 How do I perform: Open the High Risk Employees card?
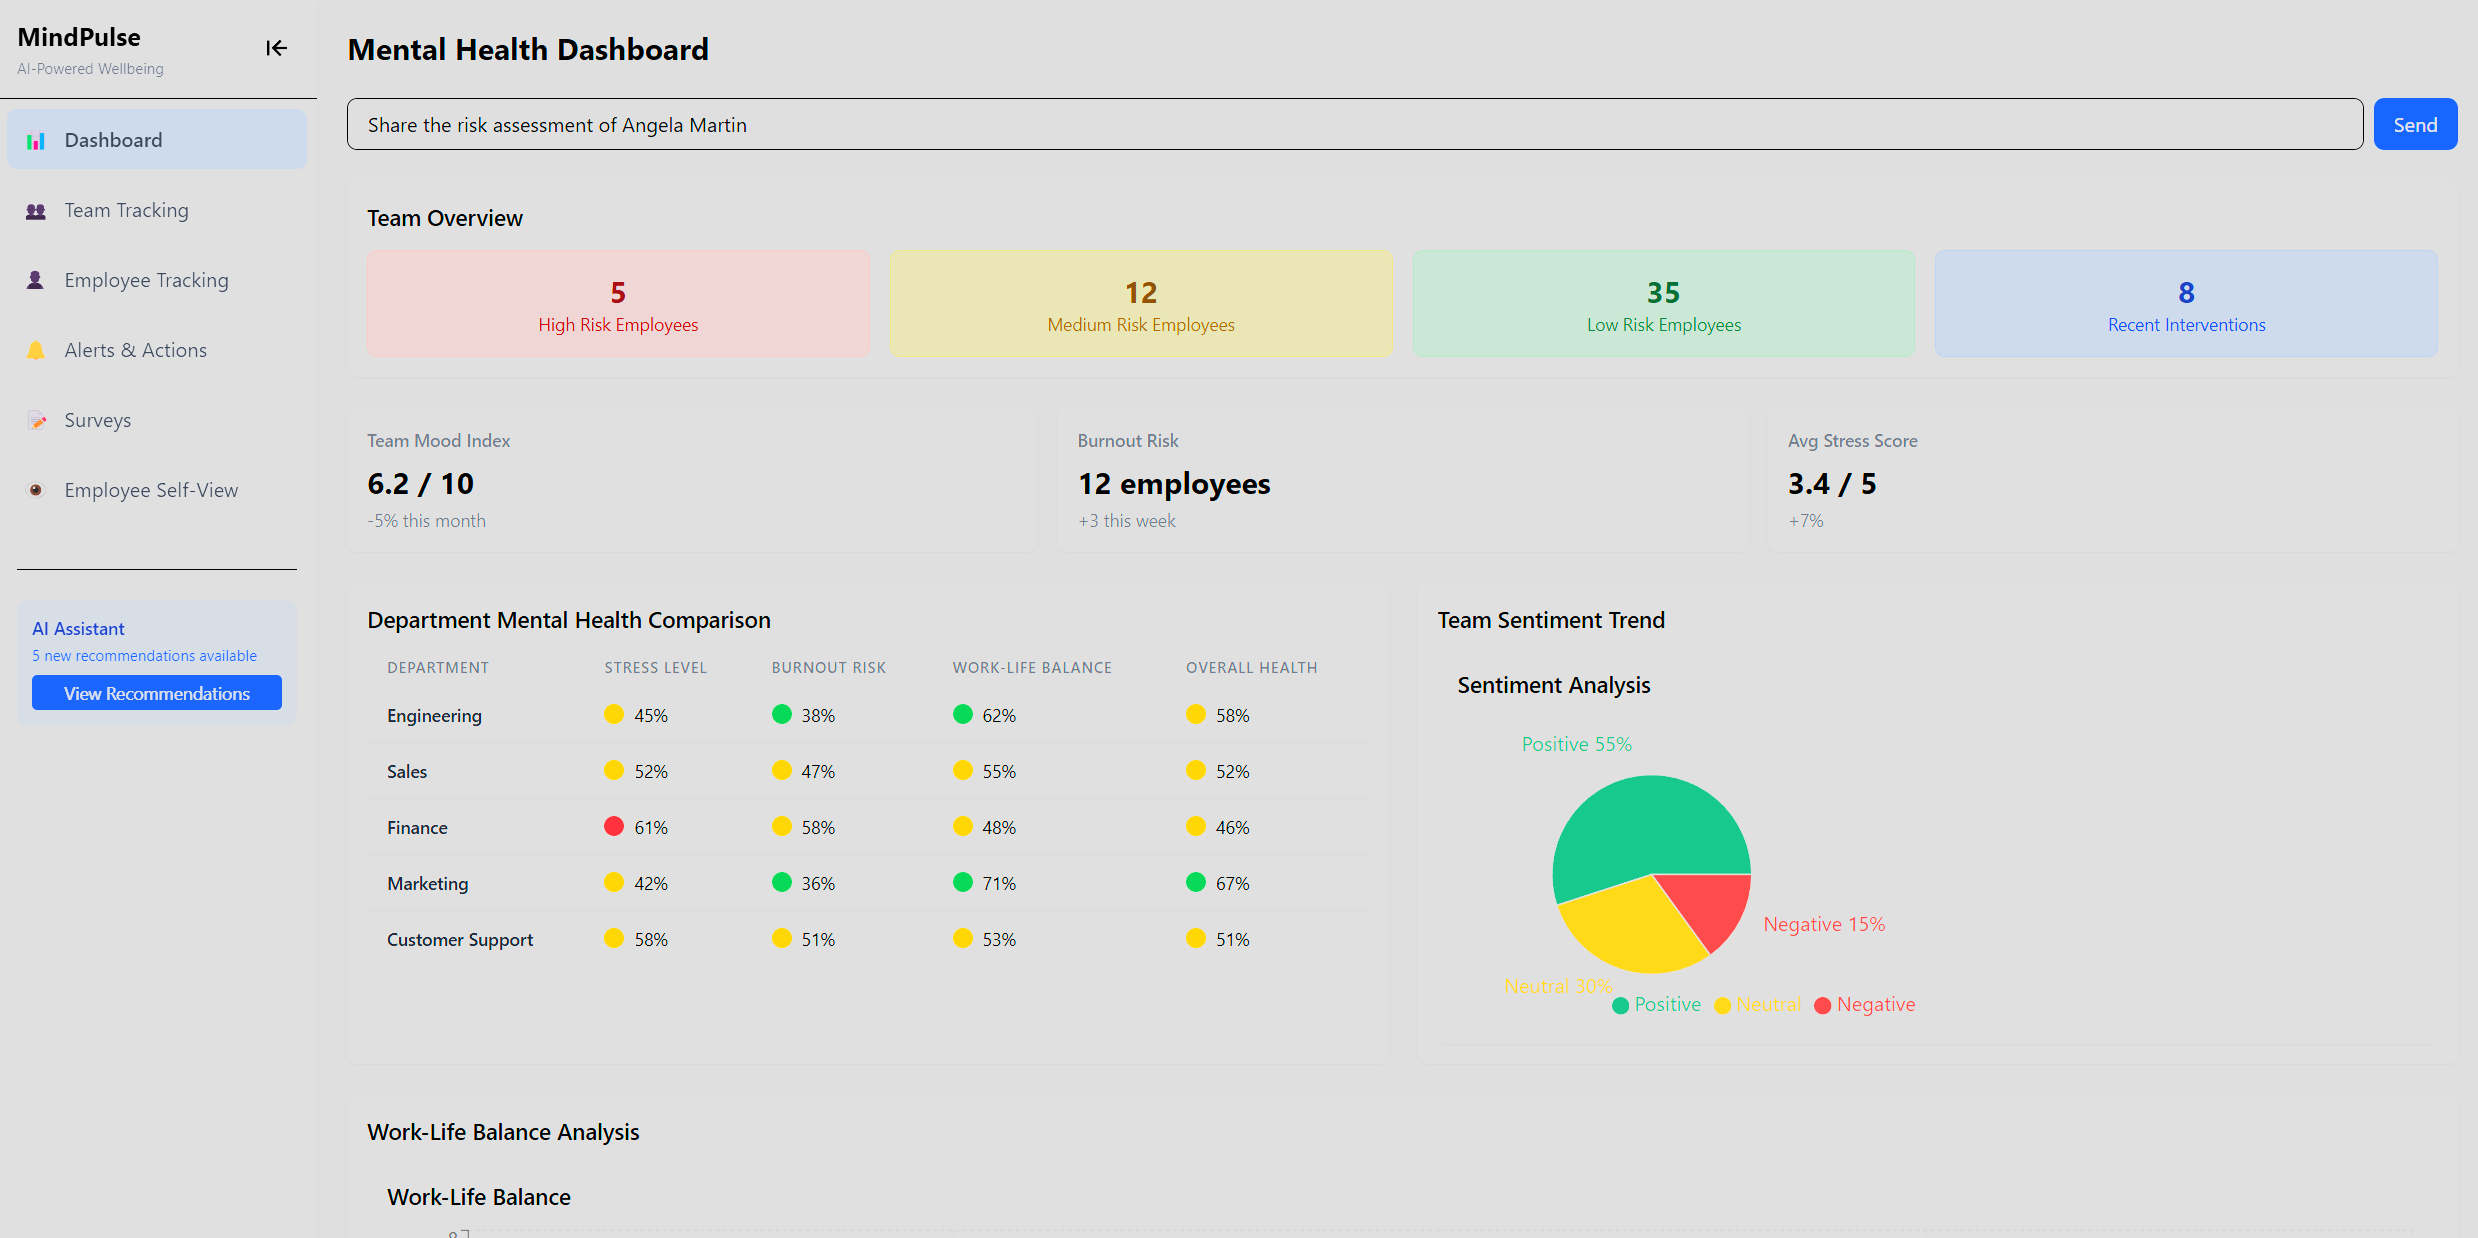[x=618, y=304]
